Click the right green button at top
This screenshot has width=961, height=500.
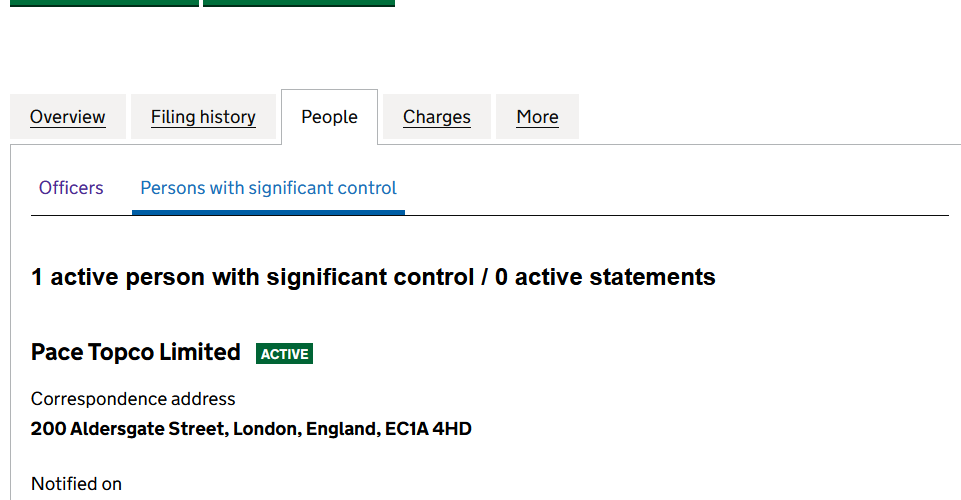pos(299,3)
